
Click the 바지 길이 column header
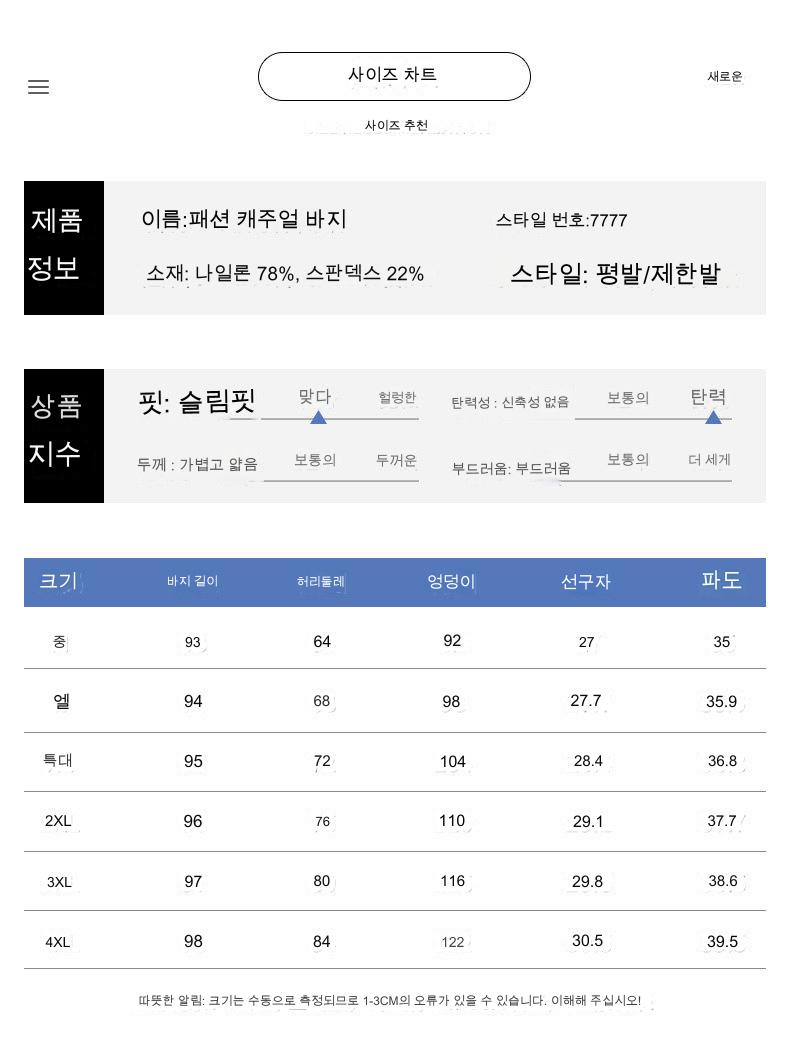pyautogui.click(x=193, y=581)
